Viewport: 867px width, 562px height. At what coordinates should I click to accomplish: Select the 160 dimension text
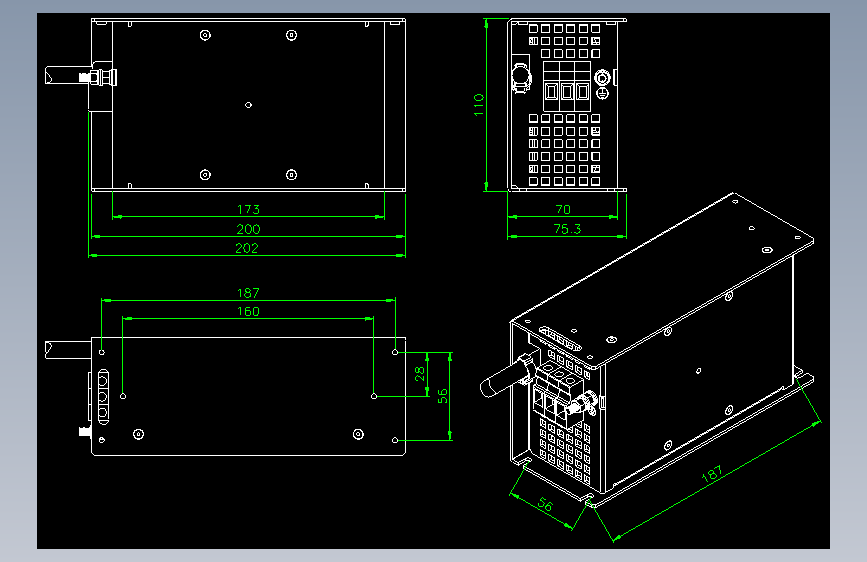pos(248,311)
